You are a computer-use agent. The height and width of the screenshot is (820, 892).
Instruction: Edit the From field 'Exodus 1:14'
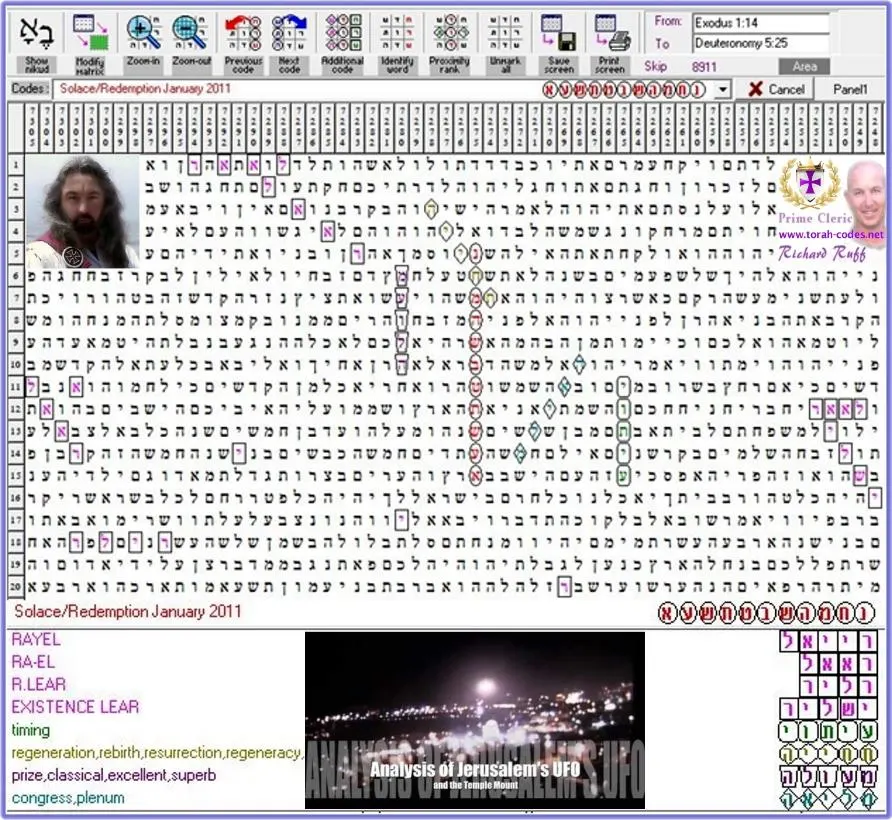coord(761,23)
